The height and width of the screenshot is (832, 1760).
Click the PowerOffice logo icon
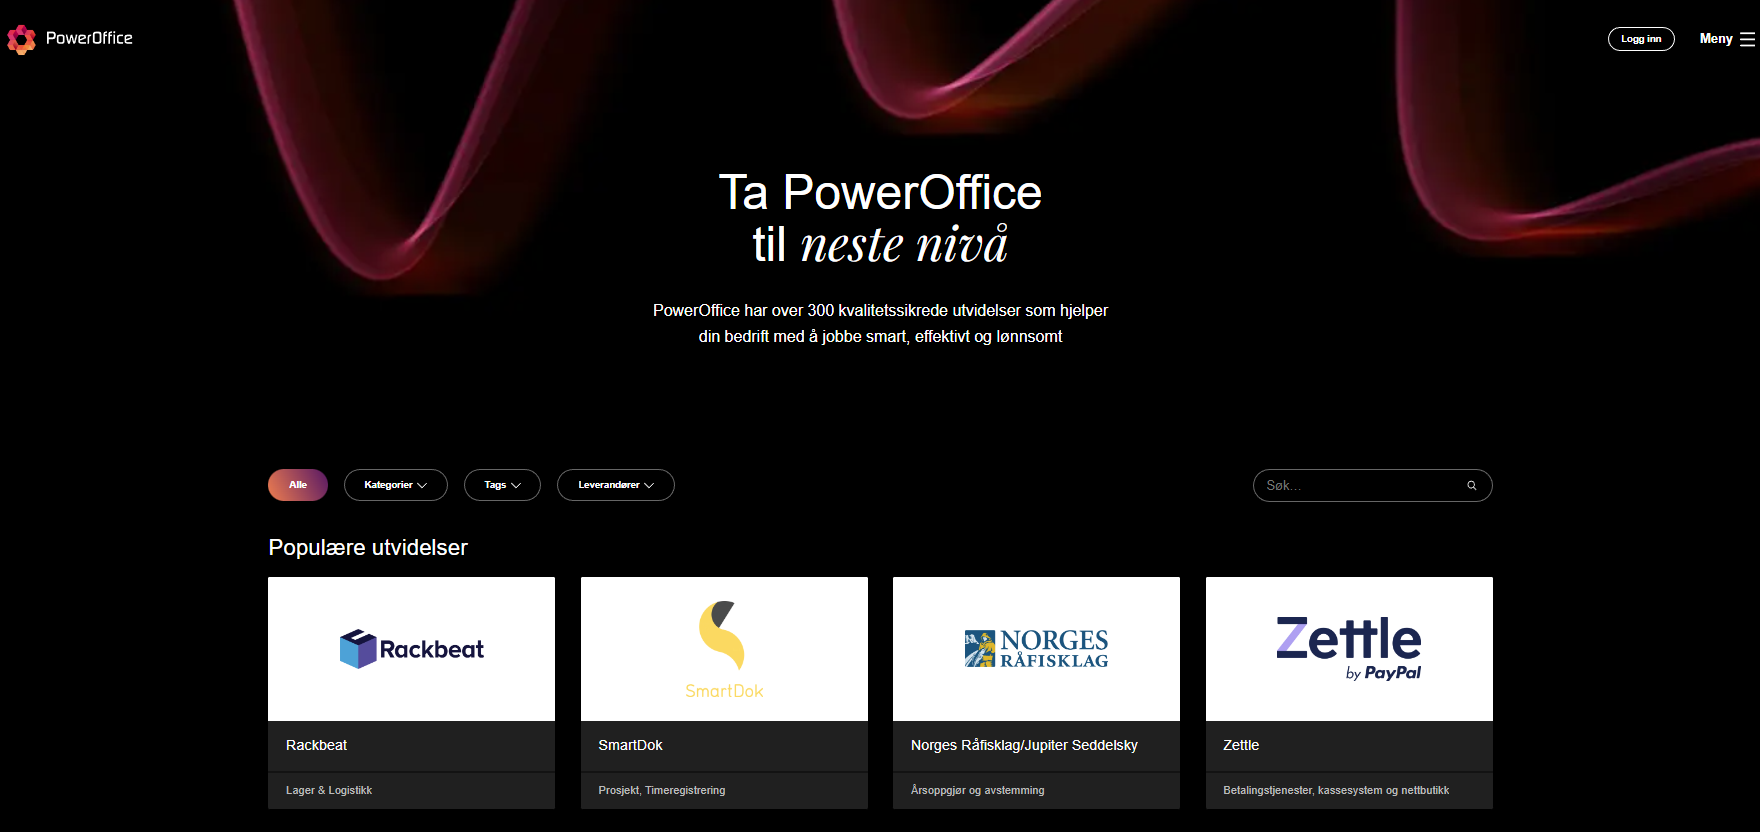(x=21, y=39)
